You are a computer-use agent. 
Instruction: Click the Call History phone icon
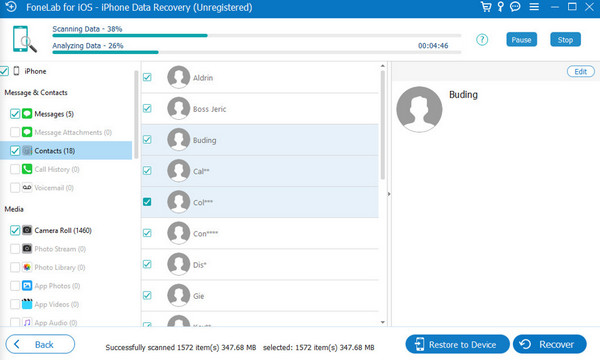coord(27,169)
